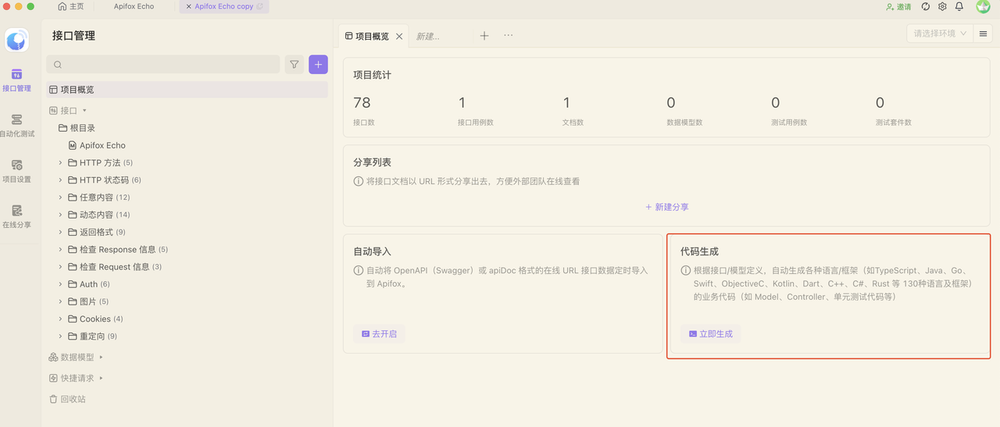Add a new tab with plus icon

point(484,36)
